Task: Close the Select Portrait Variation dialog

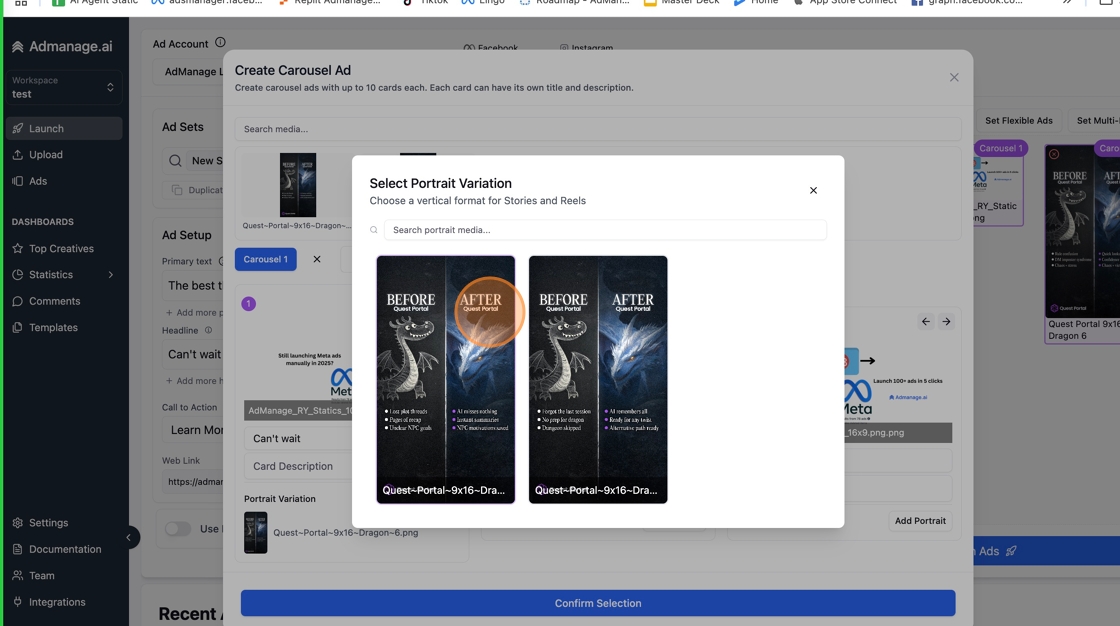Action: 813,190
